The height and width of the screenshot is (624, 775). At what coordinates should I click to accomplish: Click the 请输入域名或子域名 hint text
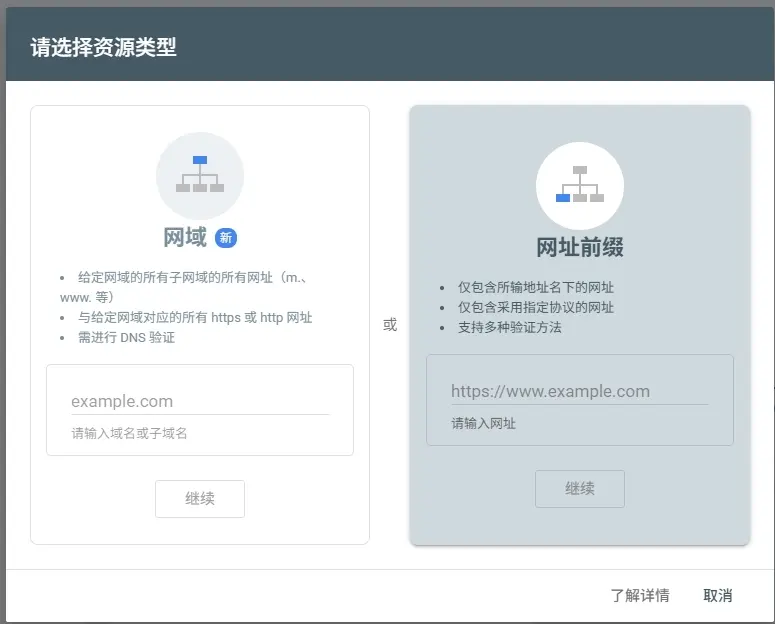pos(129,433)
